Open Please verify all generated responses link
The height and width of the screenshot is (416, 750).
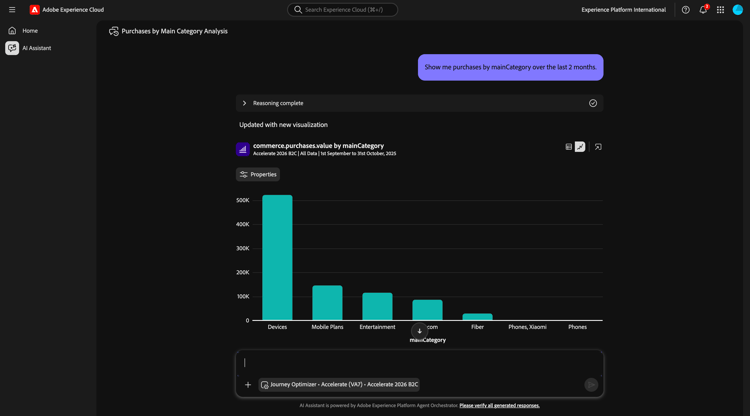pyautogui.click(x=499, y=405)
